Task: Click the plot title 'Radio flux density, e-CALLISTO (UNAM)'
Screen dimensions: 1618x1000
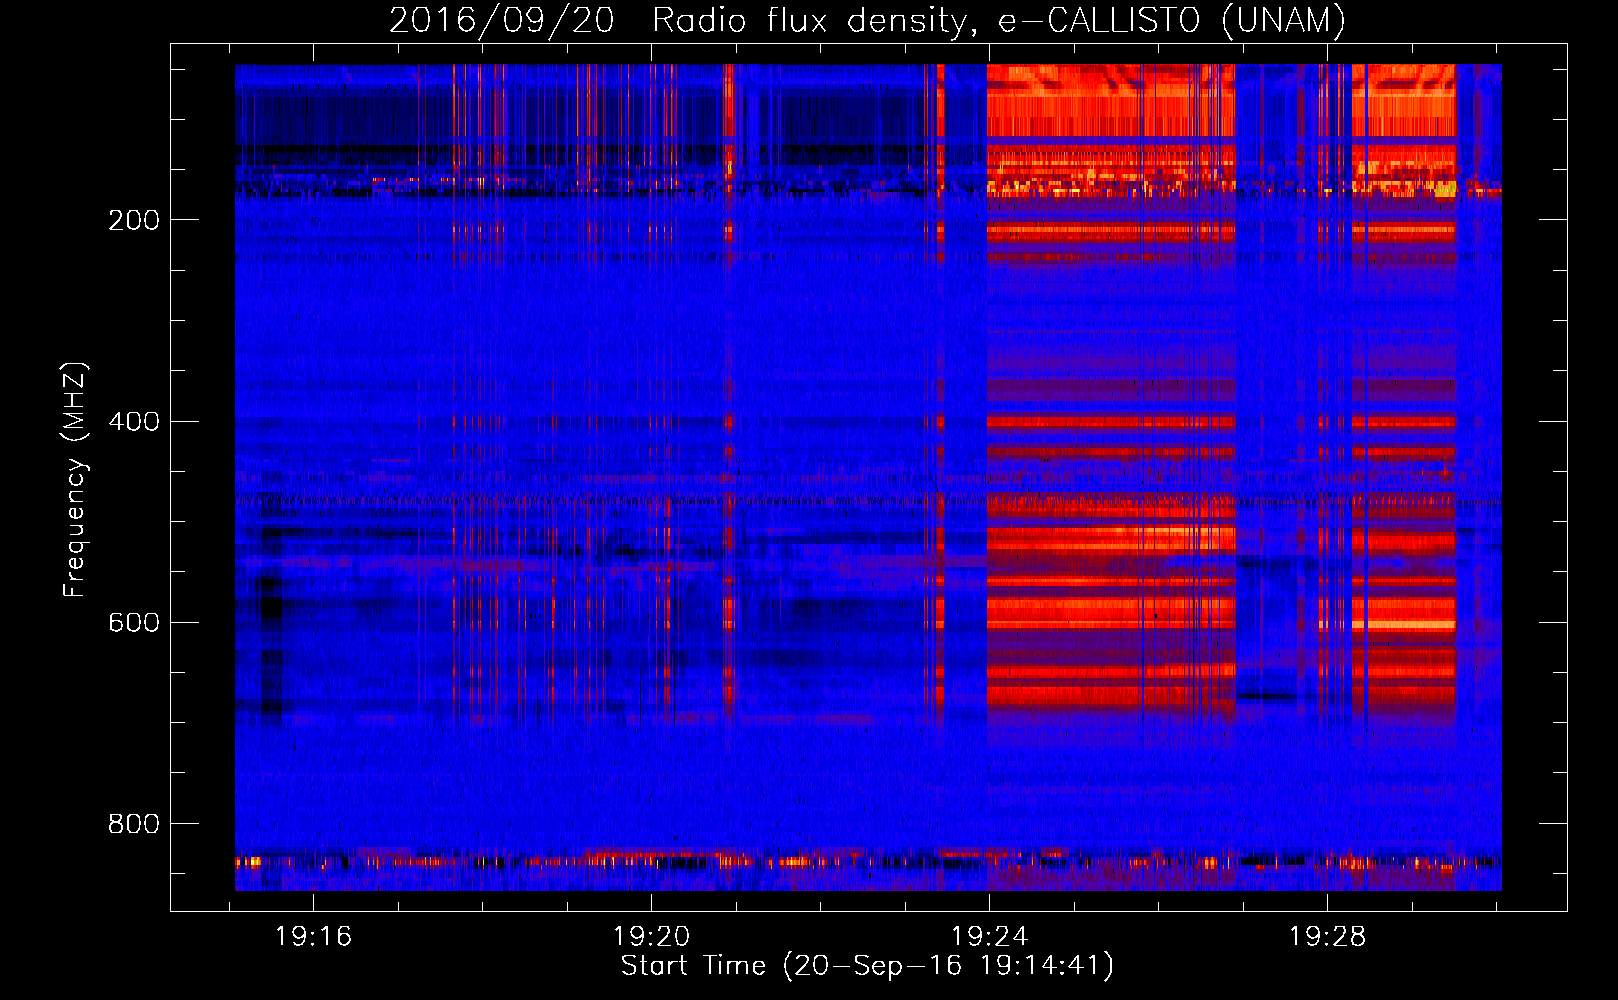Action: pyautogui.click(x=999, y=20)
